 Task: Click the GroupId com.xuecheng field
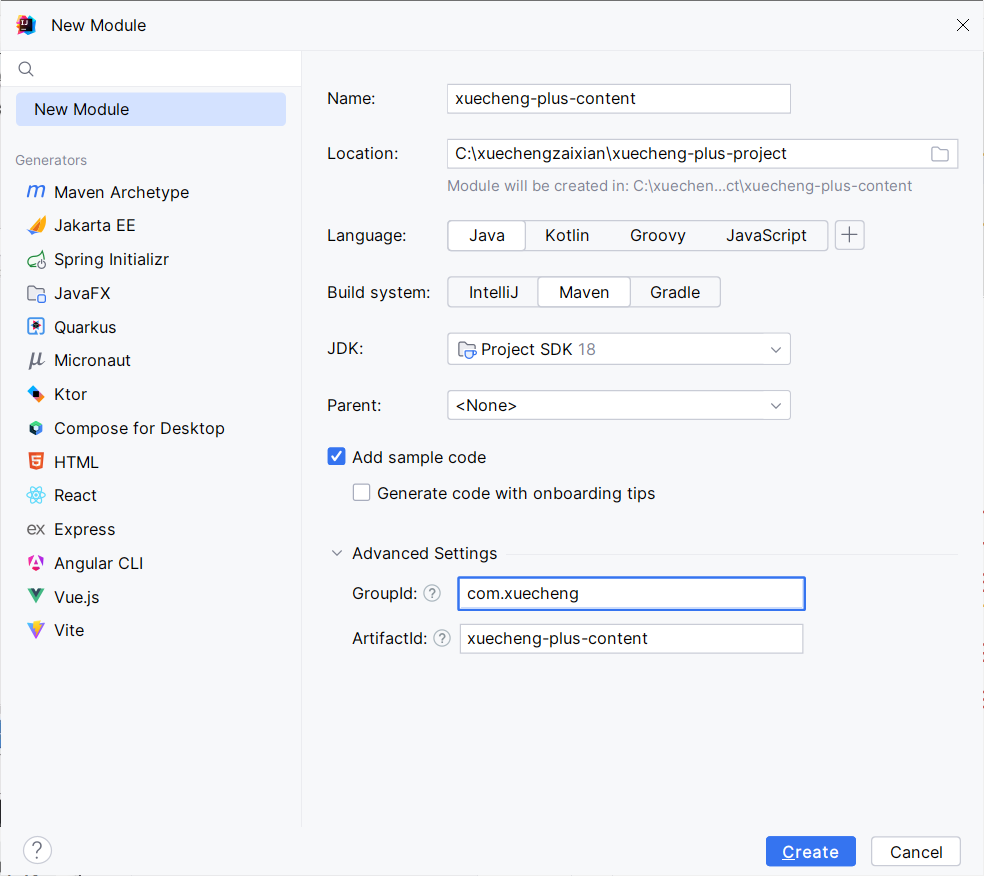(x=631, y=594)
